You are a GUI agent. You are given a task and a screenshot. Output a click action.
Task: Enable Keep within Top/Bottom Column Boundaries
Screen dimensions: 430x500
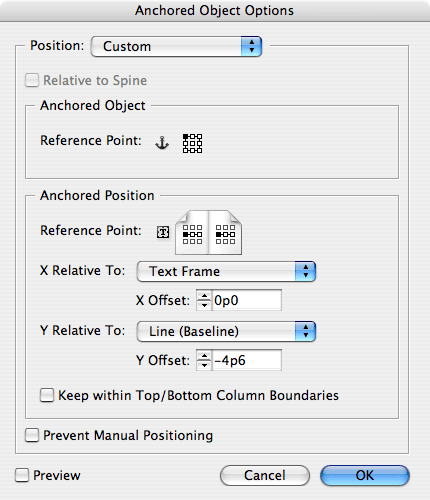click(47, 395)
